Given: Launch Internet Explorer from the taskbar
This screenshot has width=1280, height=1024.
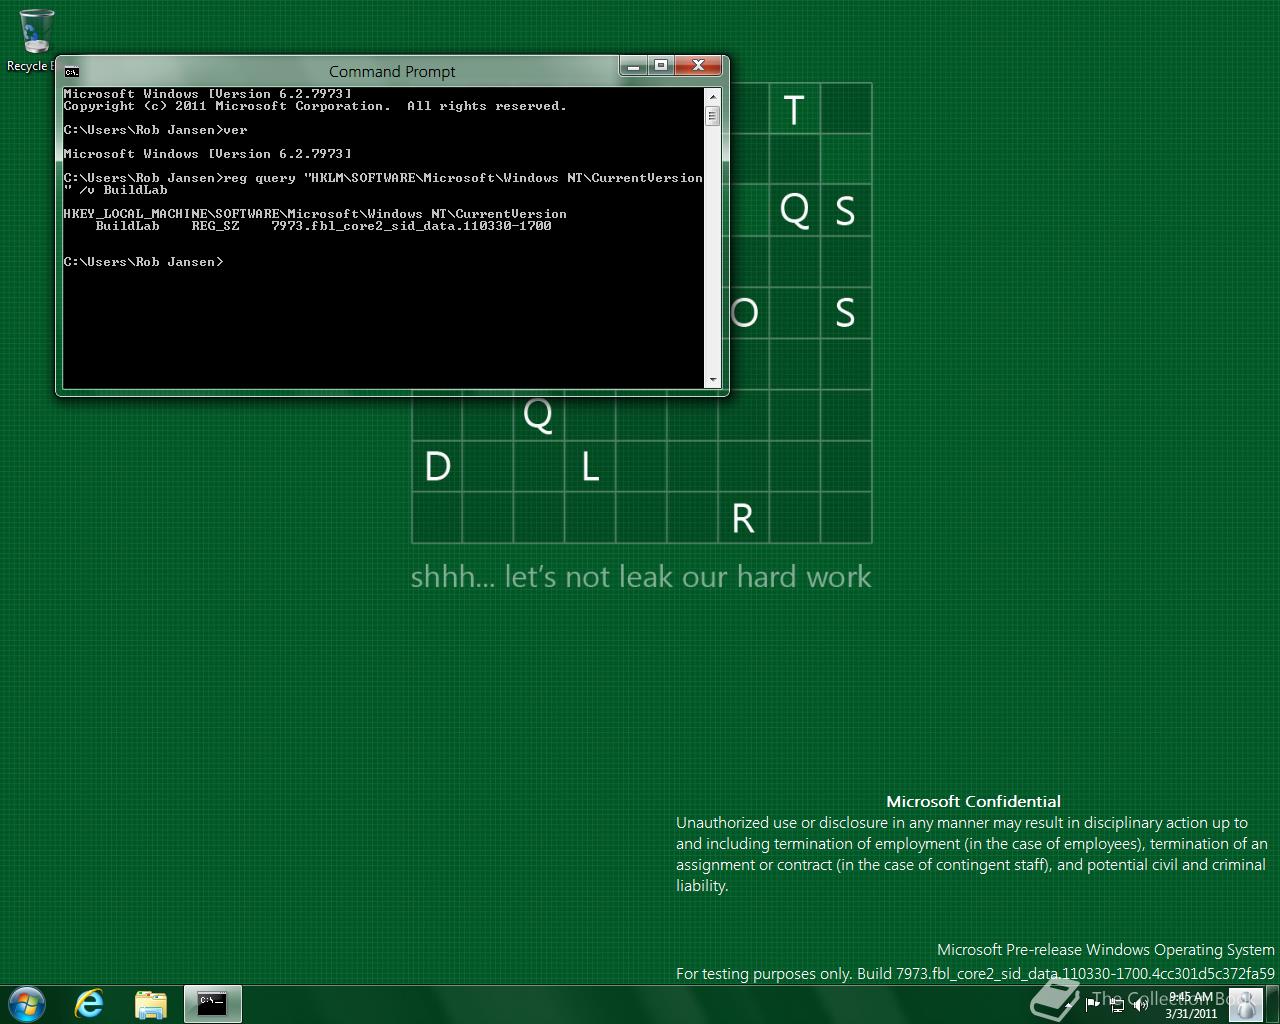Looking at the screenshot, I should pos(90,1004).
